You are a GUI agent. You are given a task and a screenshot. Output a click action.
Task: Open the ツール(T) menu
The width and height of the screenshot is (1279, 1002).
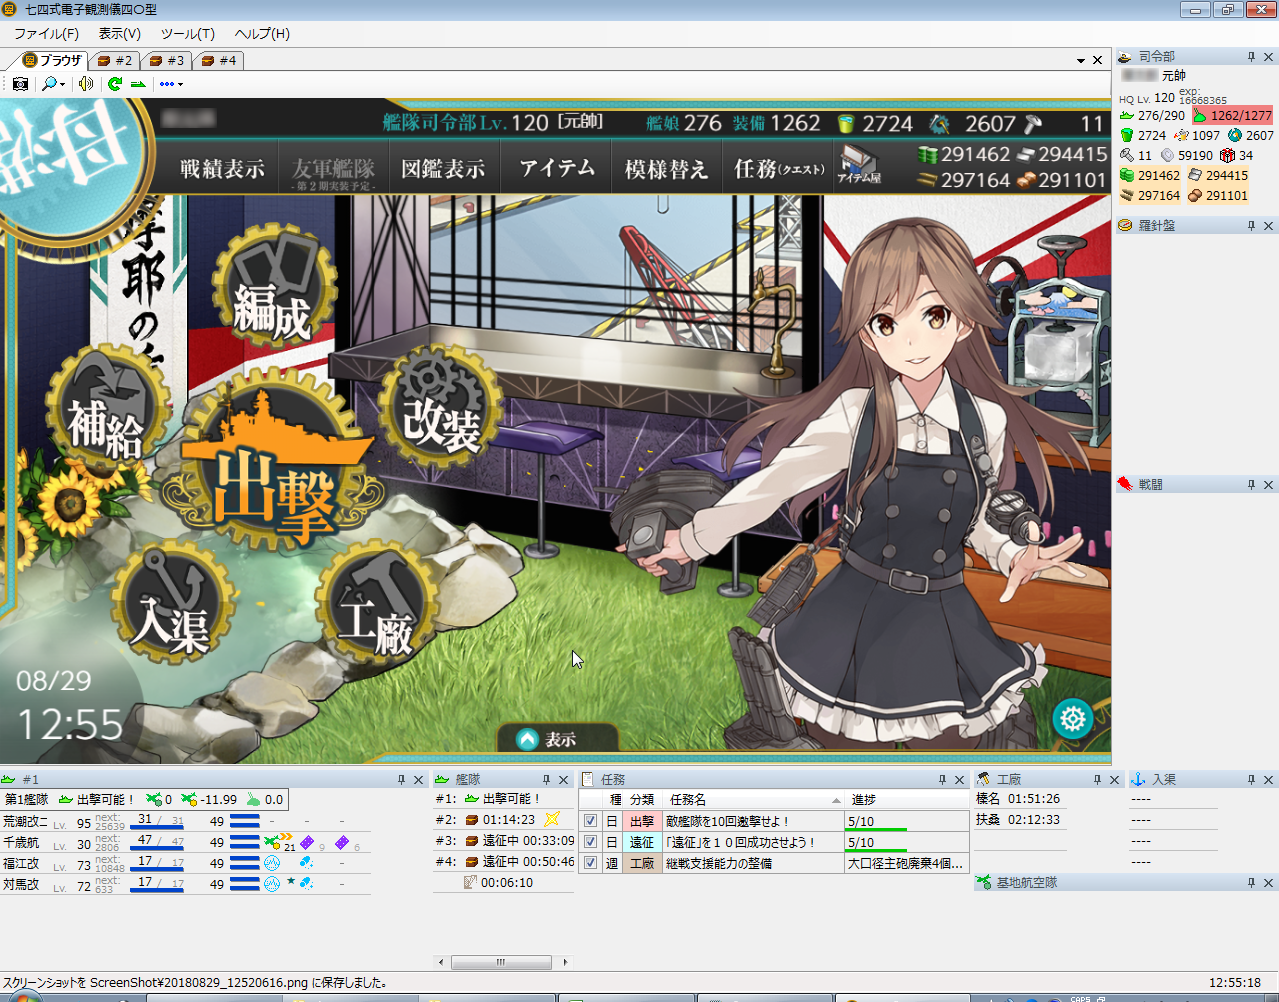click(x=188, y=33)
